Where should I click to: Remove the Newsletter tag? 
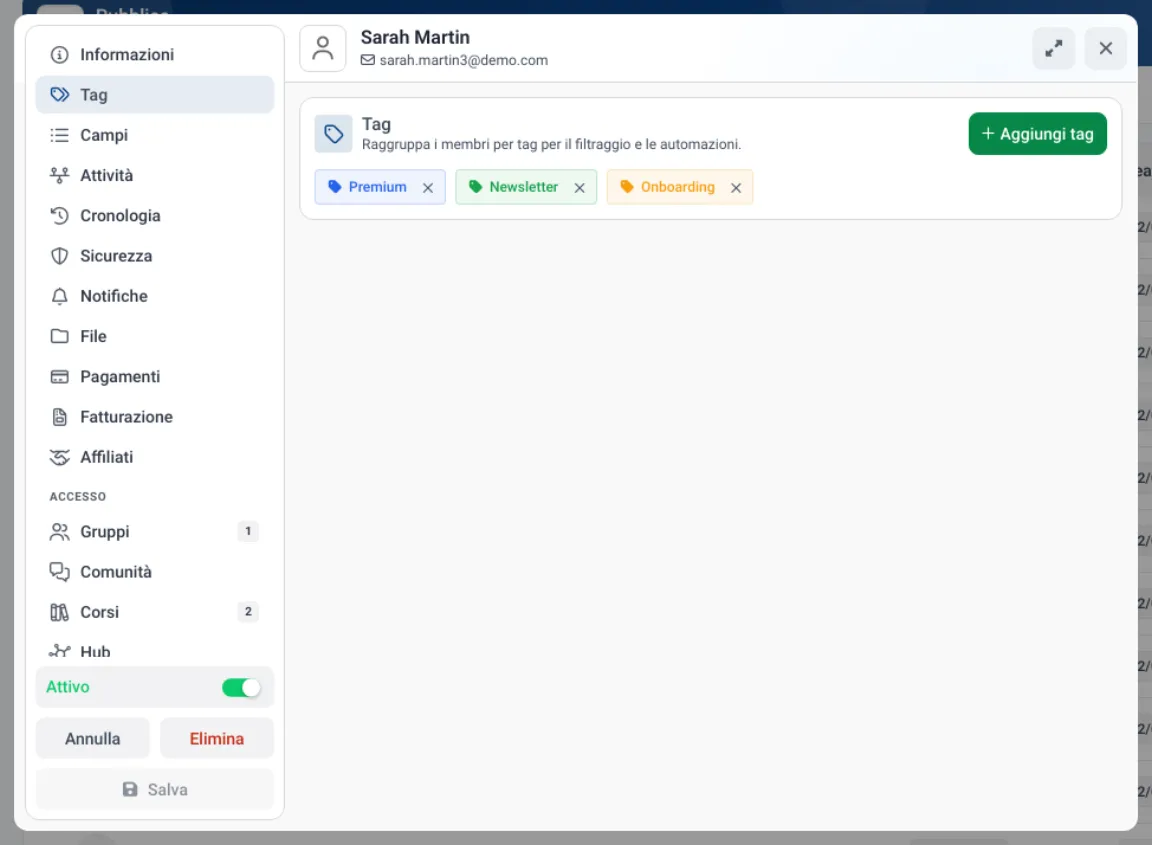580,188
